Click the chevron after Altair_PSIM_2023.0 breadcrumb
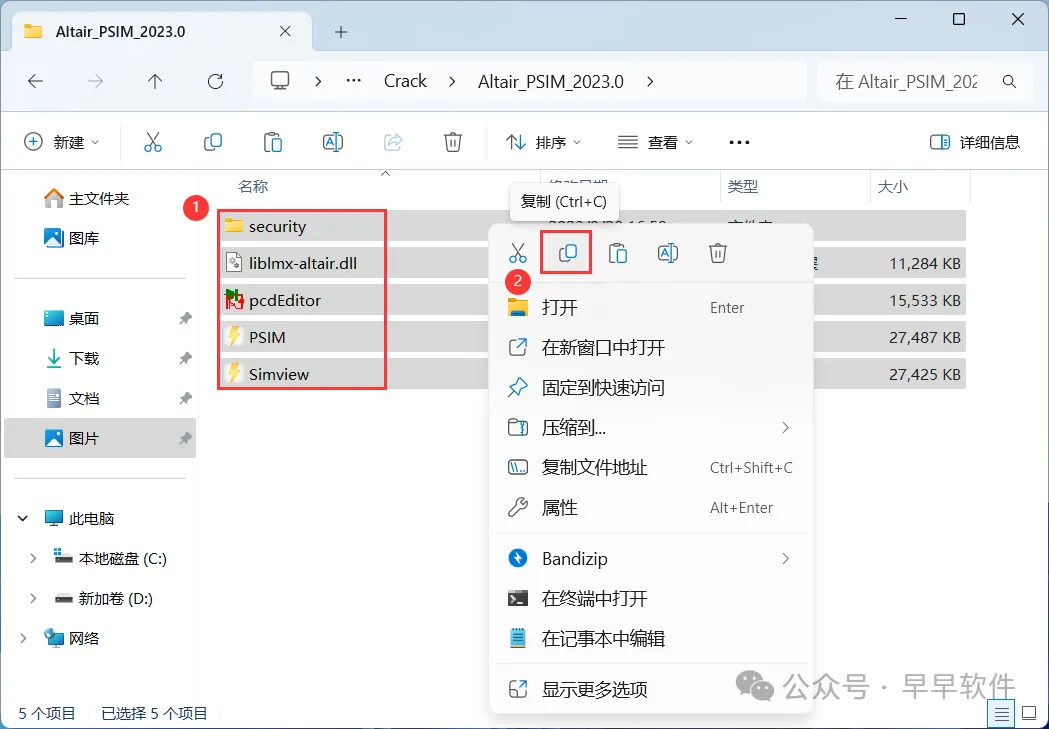 click(650, 82)
